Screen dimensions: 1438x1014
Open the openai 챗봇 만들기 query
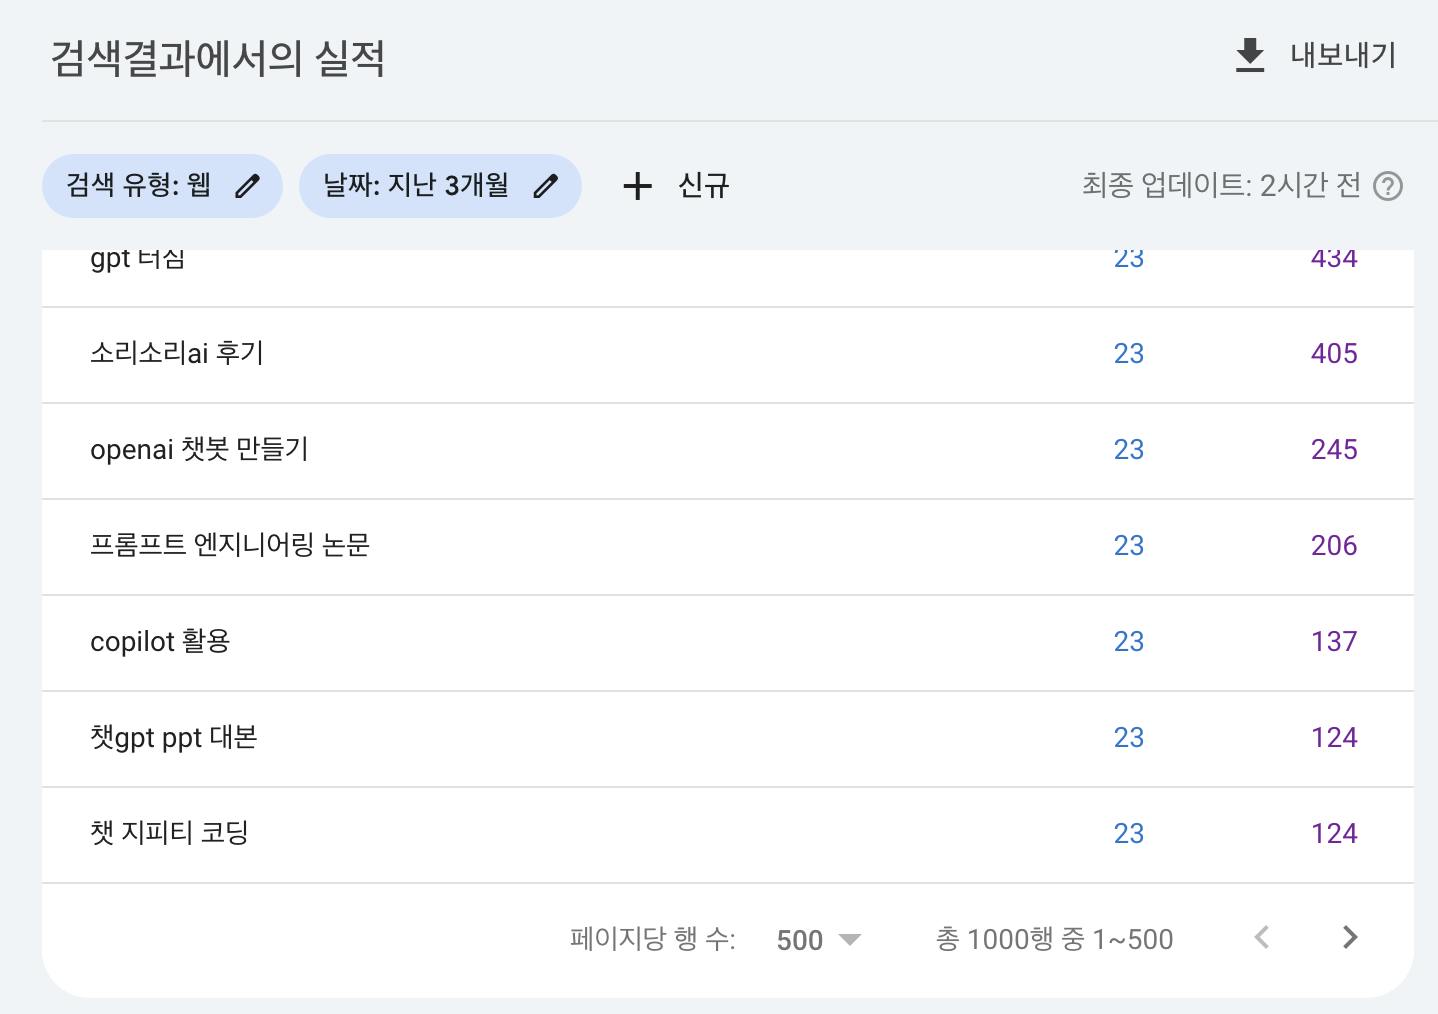coord(199,450)
